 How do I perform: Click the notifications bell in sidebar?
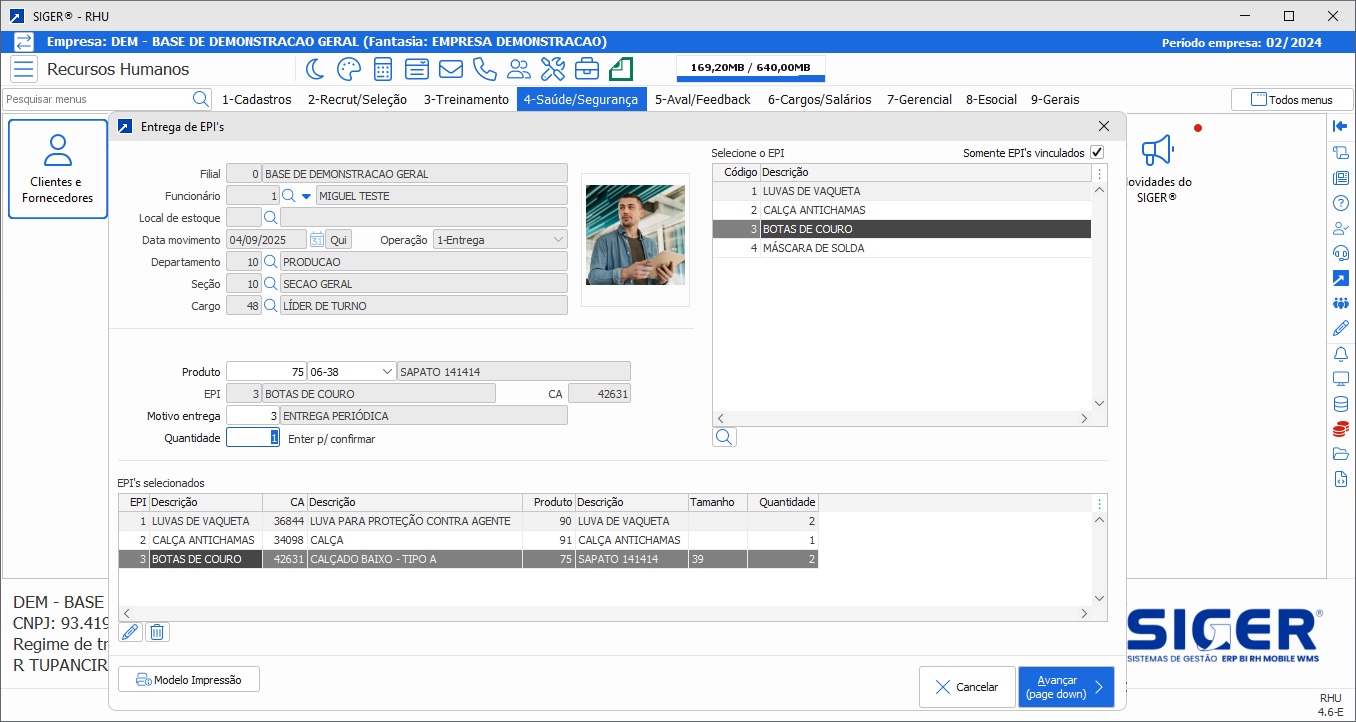pos(1341,354)
